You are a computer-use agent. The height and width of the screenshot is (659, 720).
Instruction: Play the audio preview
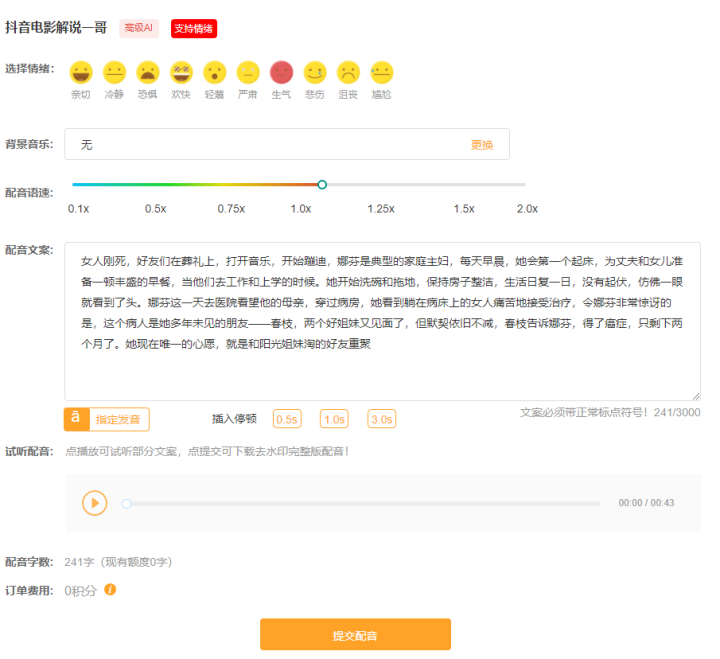coord(95,503)
